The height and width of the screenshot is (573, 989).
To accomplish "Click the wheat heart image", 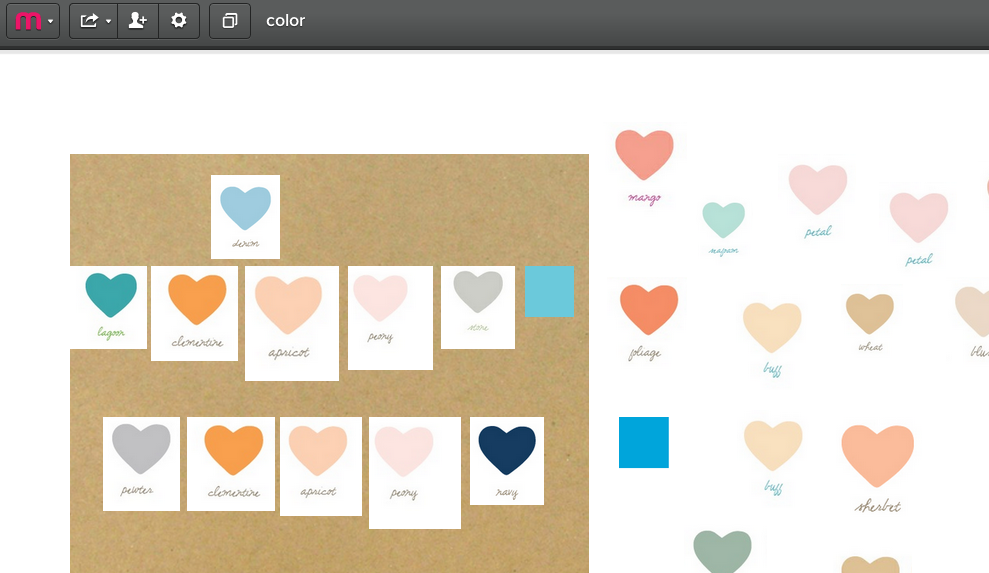I will (870, 322).
